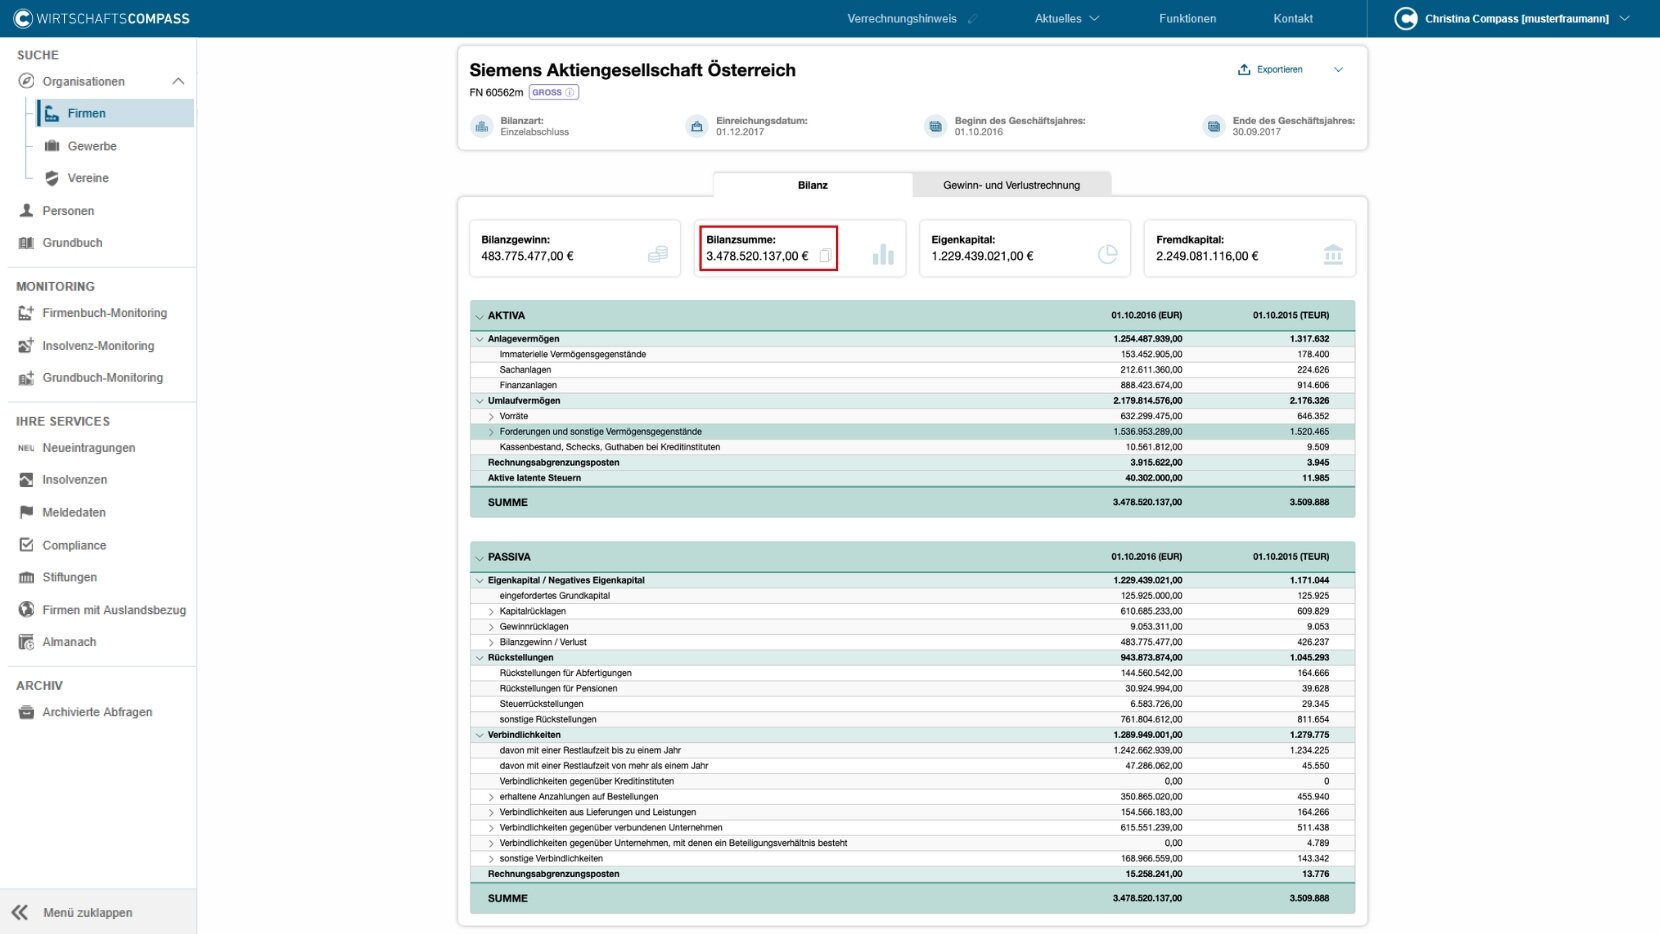This screenshot has width=1660, height=934.
Task: Open the Aktuelles dropdown menu
Action: point(1067,18)
